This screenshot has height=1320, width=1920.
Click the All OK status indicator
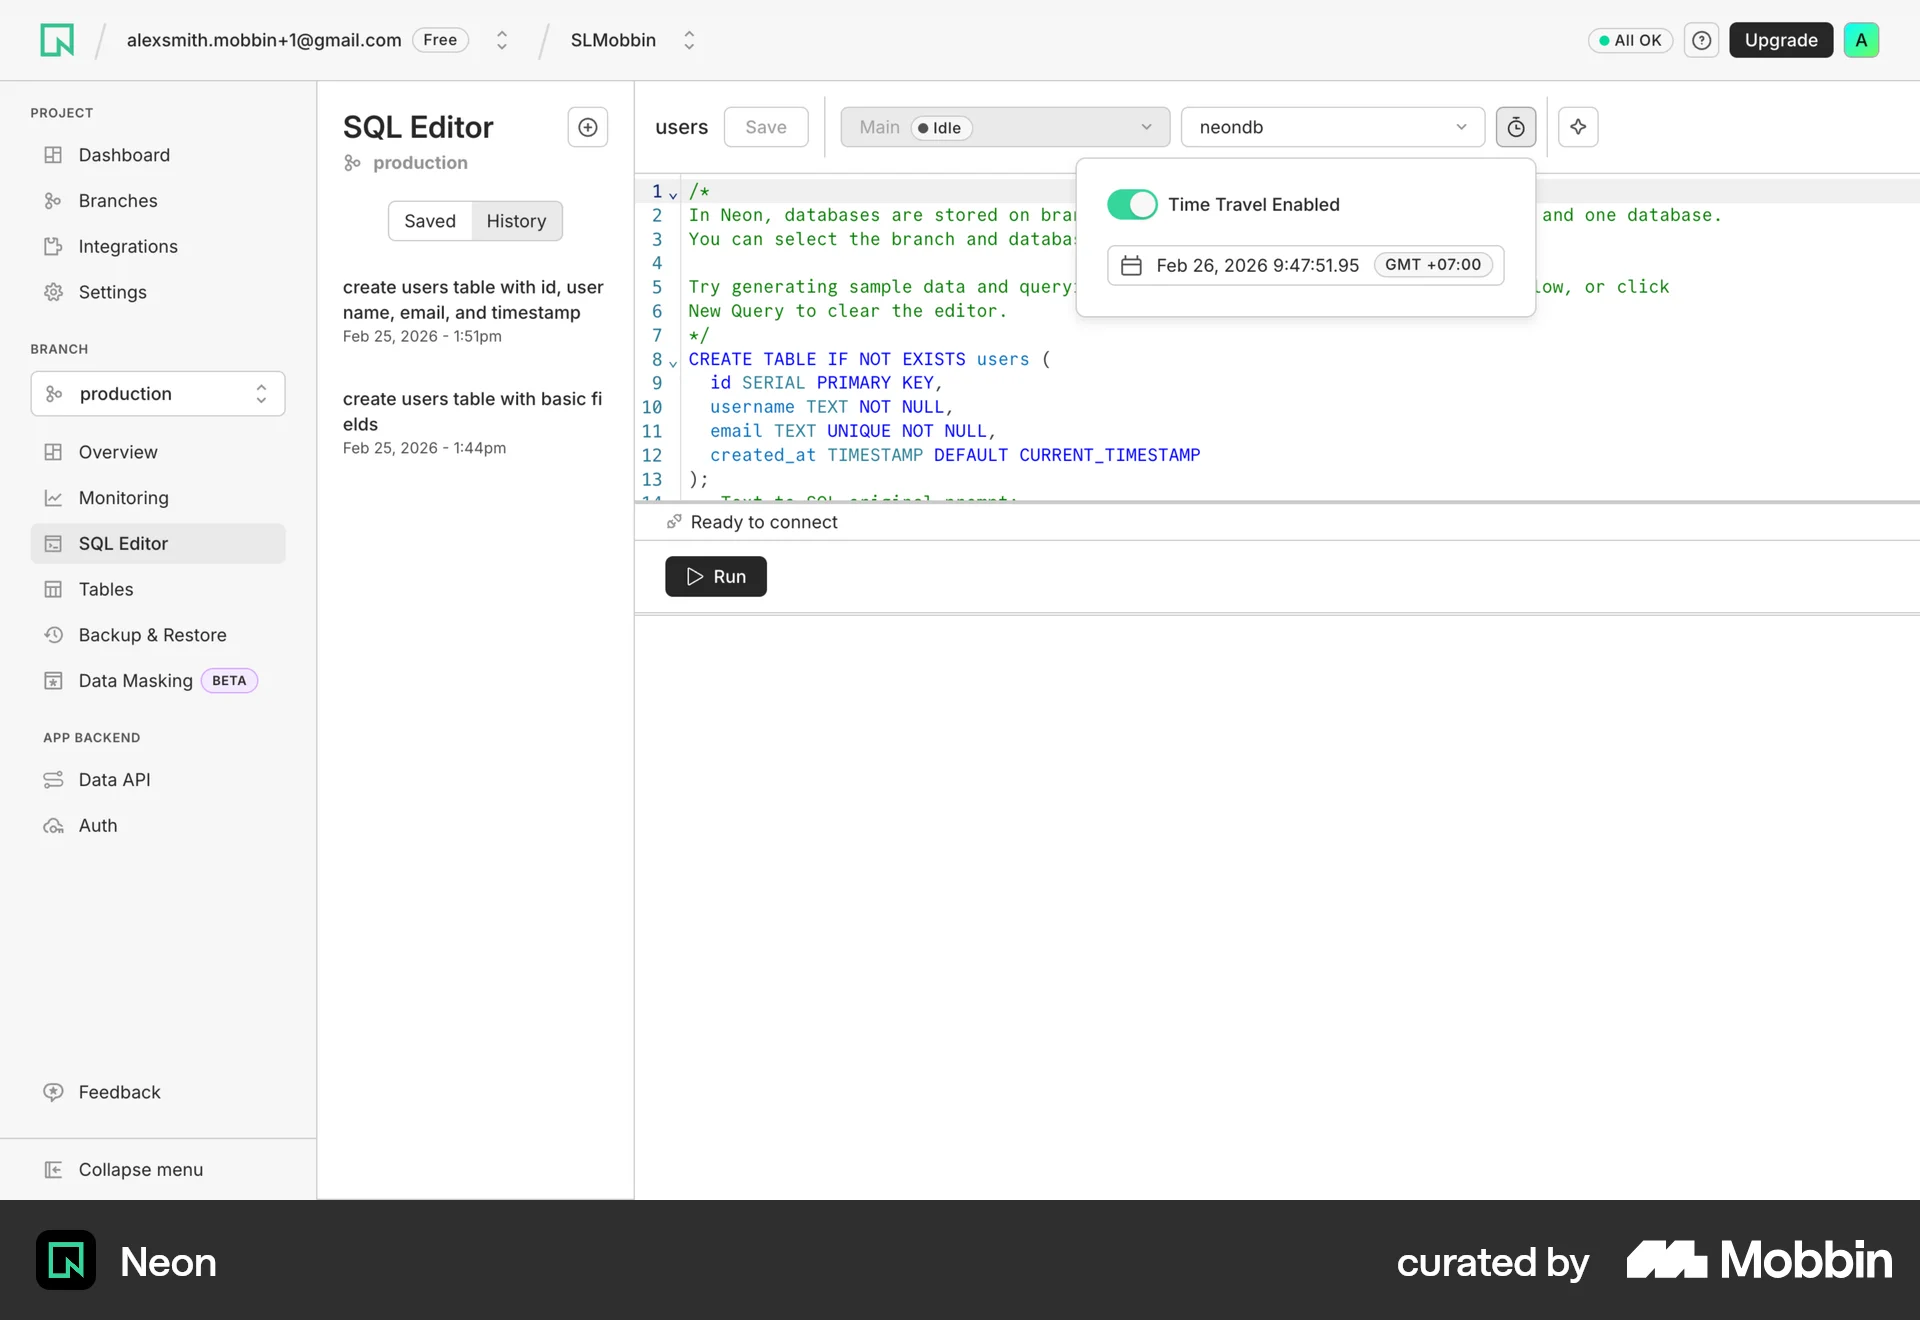(x=1630, y=40)
